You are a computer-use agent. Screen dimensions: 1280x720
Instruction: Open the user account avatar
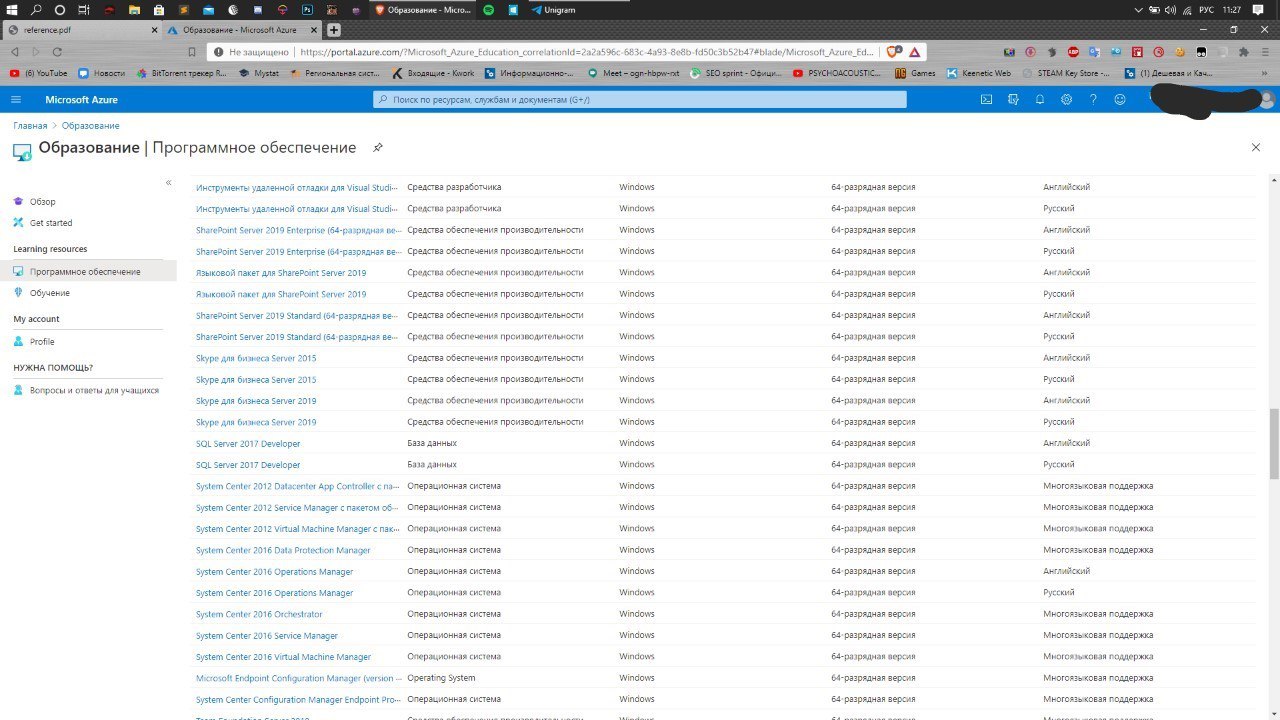[x=1267, y=100]
